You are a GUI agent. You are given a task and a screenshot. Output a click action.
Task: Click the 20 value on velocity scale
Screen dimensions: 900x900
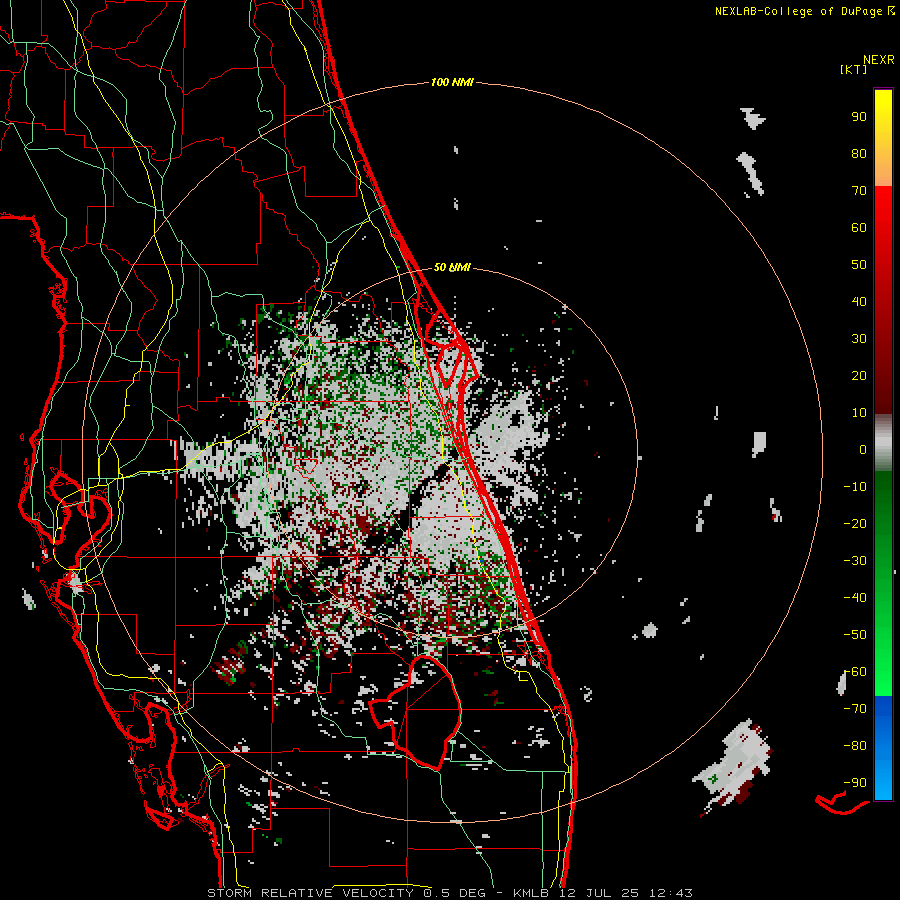859,376
